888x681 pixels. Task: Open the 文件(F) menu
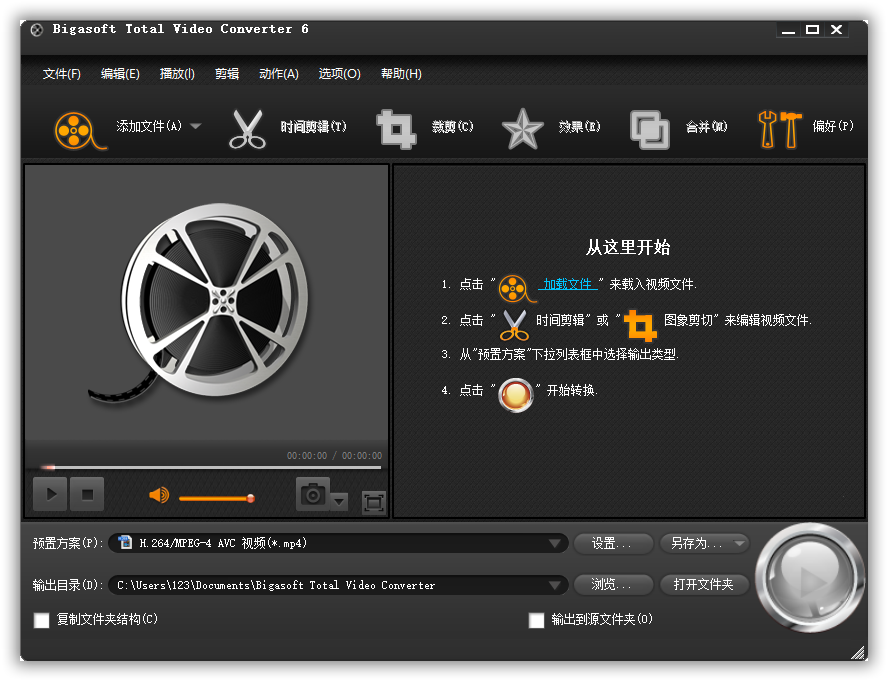62,74
